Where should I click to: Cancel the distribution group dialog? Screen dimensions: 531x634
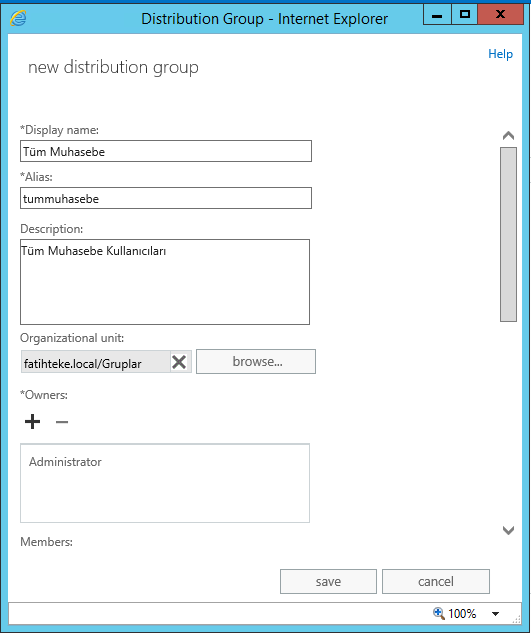pyautogui.click(x=436, y=581)
